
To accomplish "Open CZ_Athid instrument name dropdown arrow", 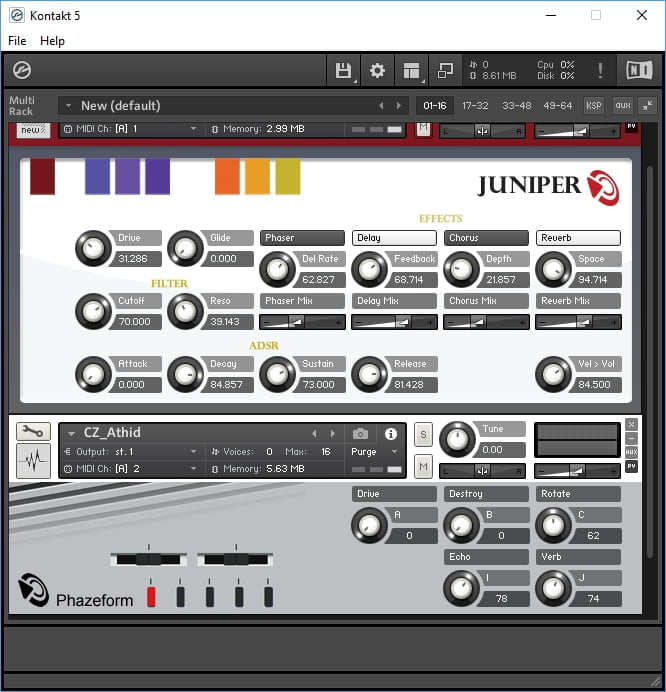I will coord(71,434).
